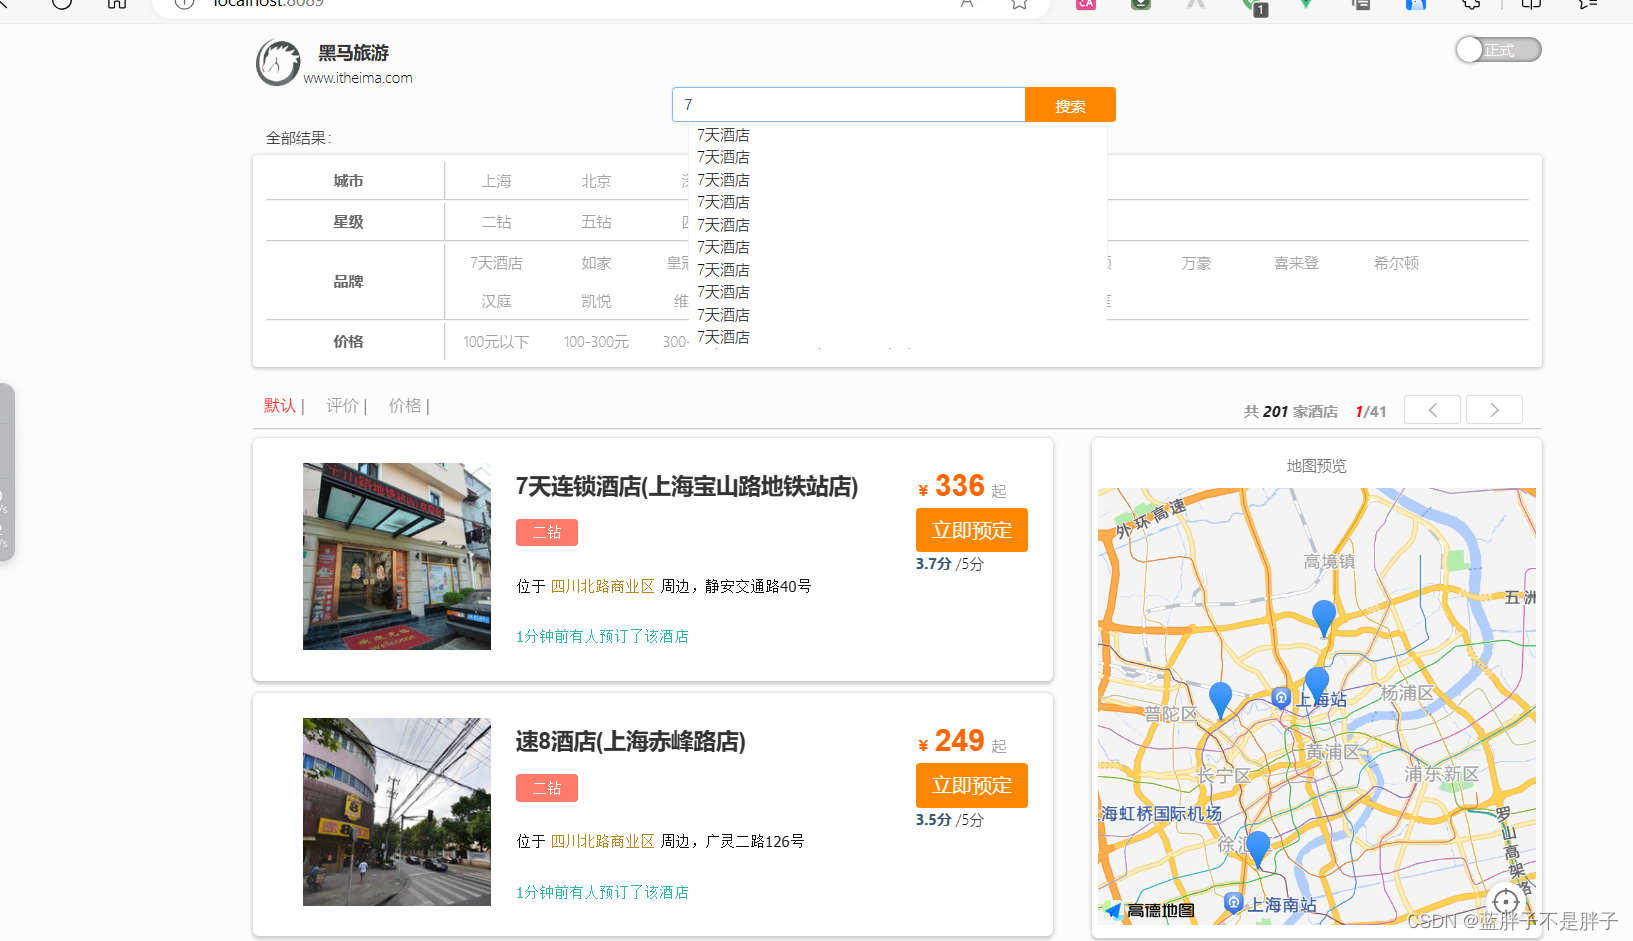Focus the hotel search input box
Image resolution: width=1633 pixels, height=941 pixels.
pyautogui.click(x=849, y=104)
